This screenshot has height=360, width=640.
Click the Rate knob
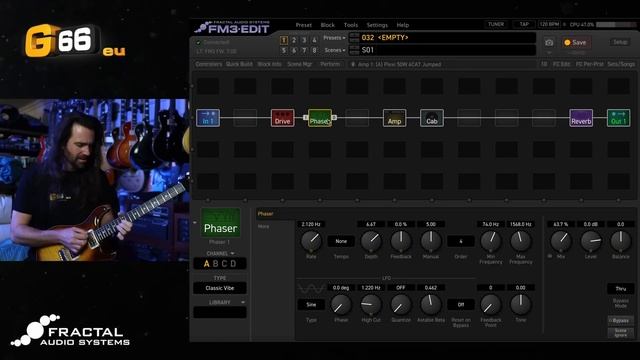[311, 241]
